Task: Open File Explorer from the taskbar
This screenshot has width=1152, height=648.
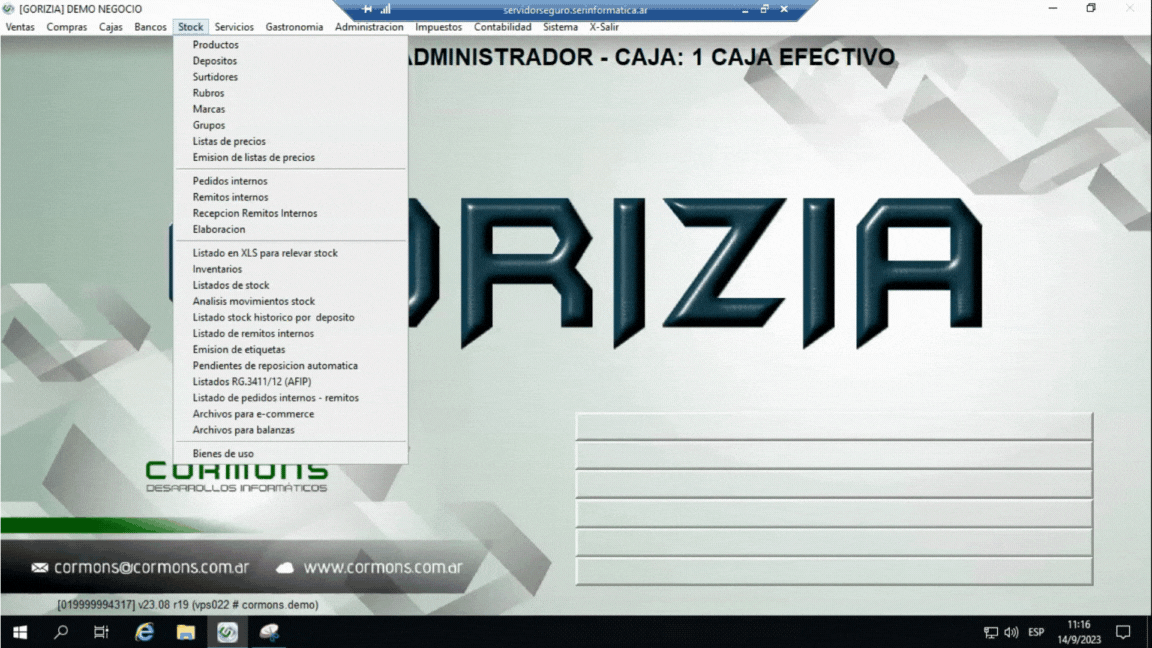Action: coord(186,632)
